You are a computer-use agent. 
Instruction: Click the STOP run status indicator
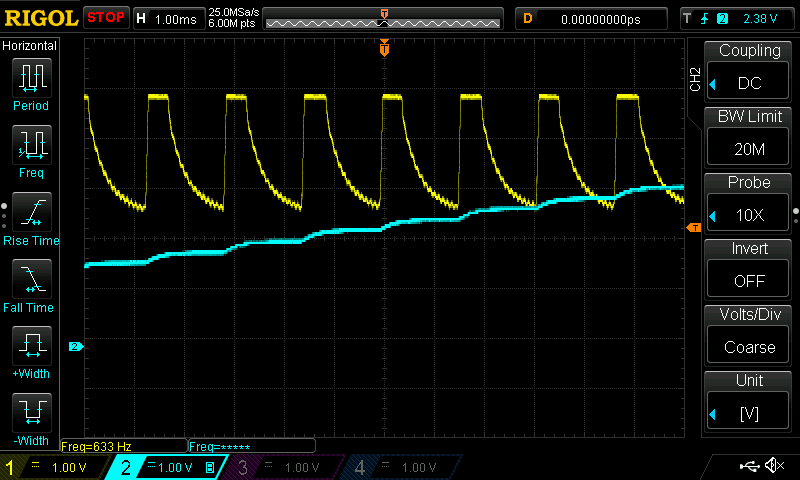106,17
